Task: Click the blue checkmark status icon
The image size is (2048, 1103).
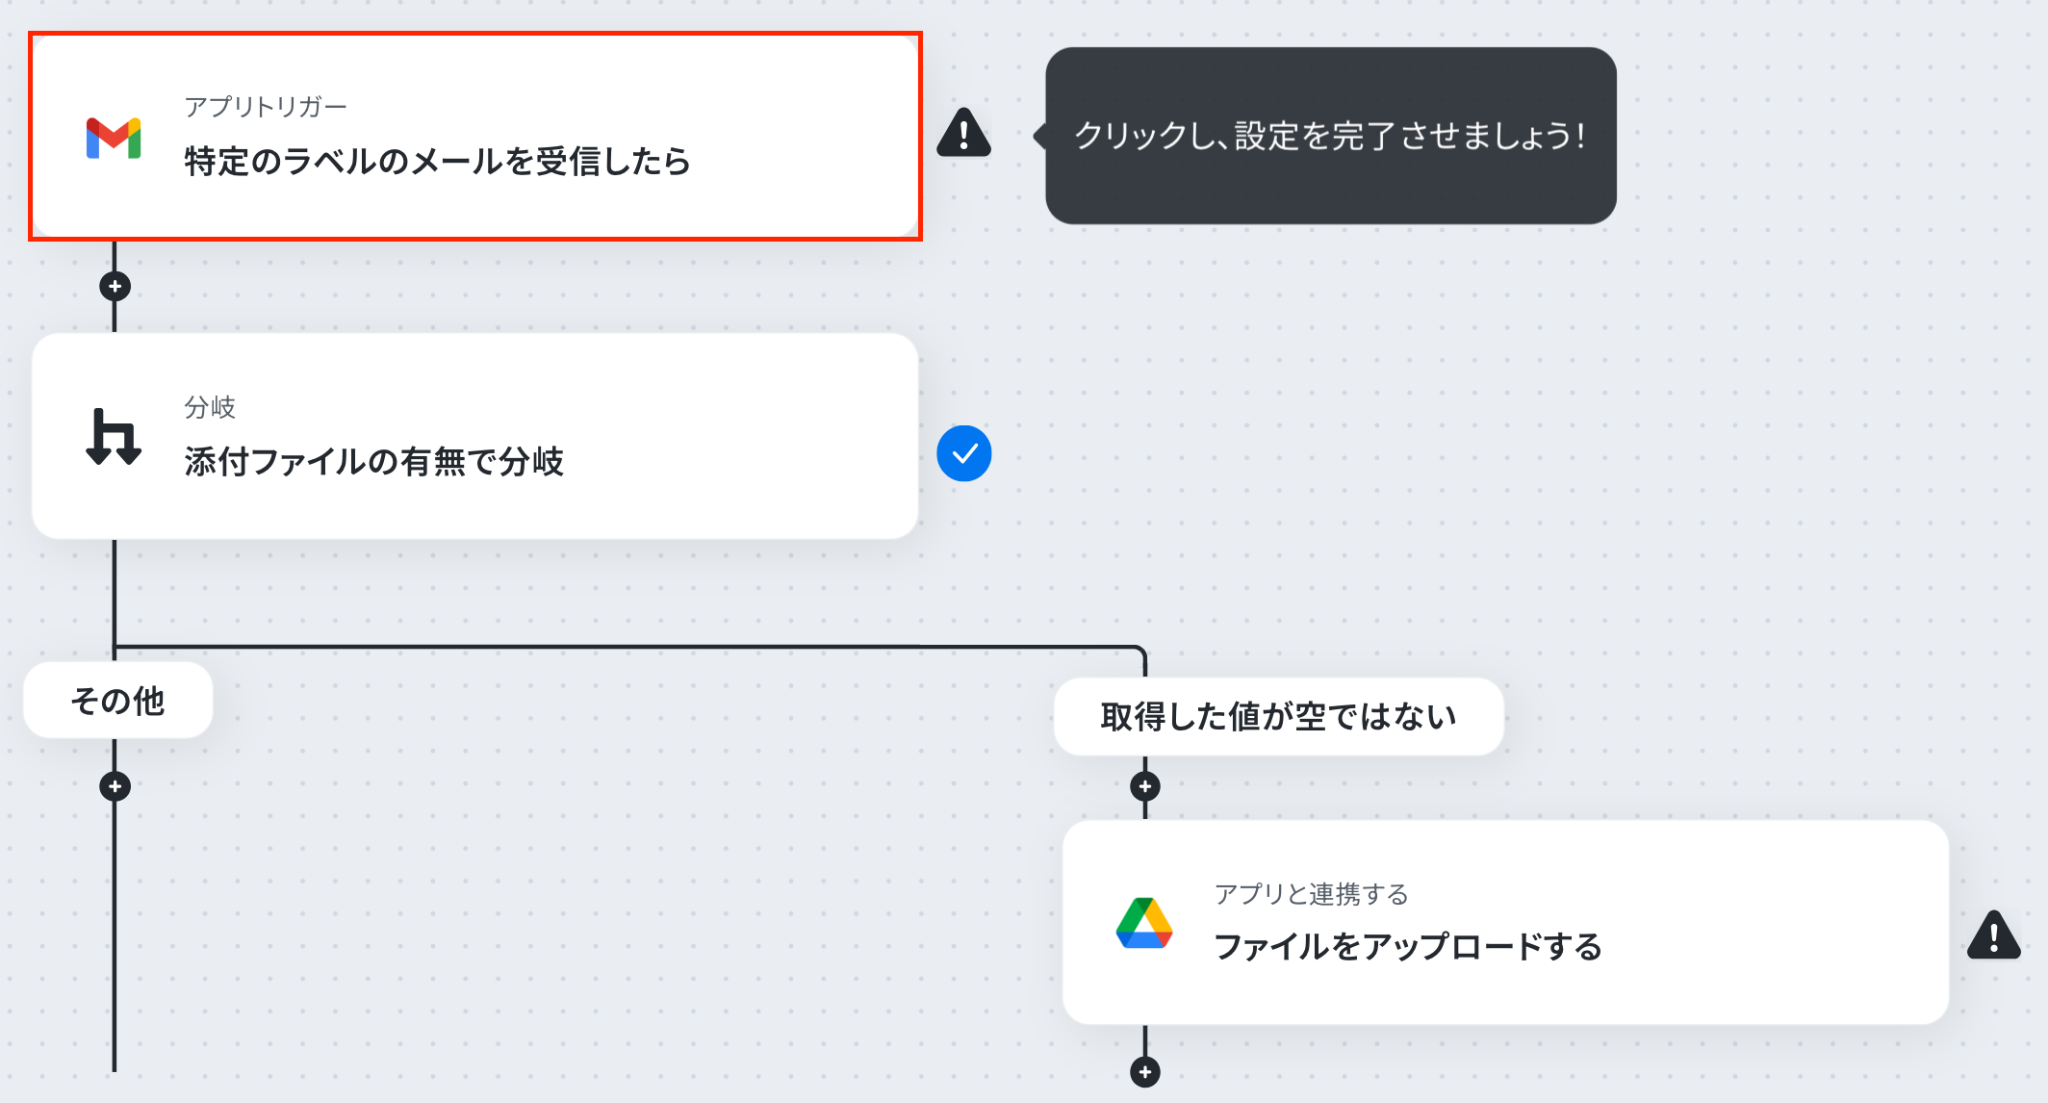Action: coord(964,454)
